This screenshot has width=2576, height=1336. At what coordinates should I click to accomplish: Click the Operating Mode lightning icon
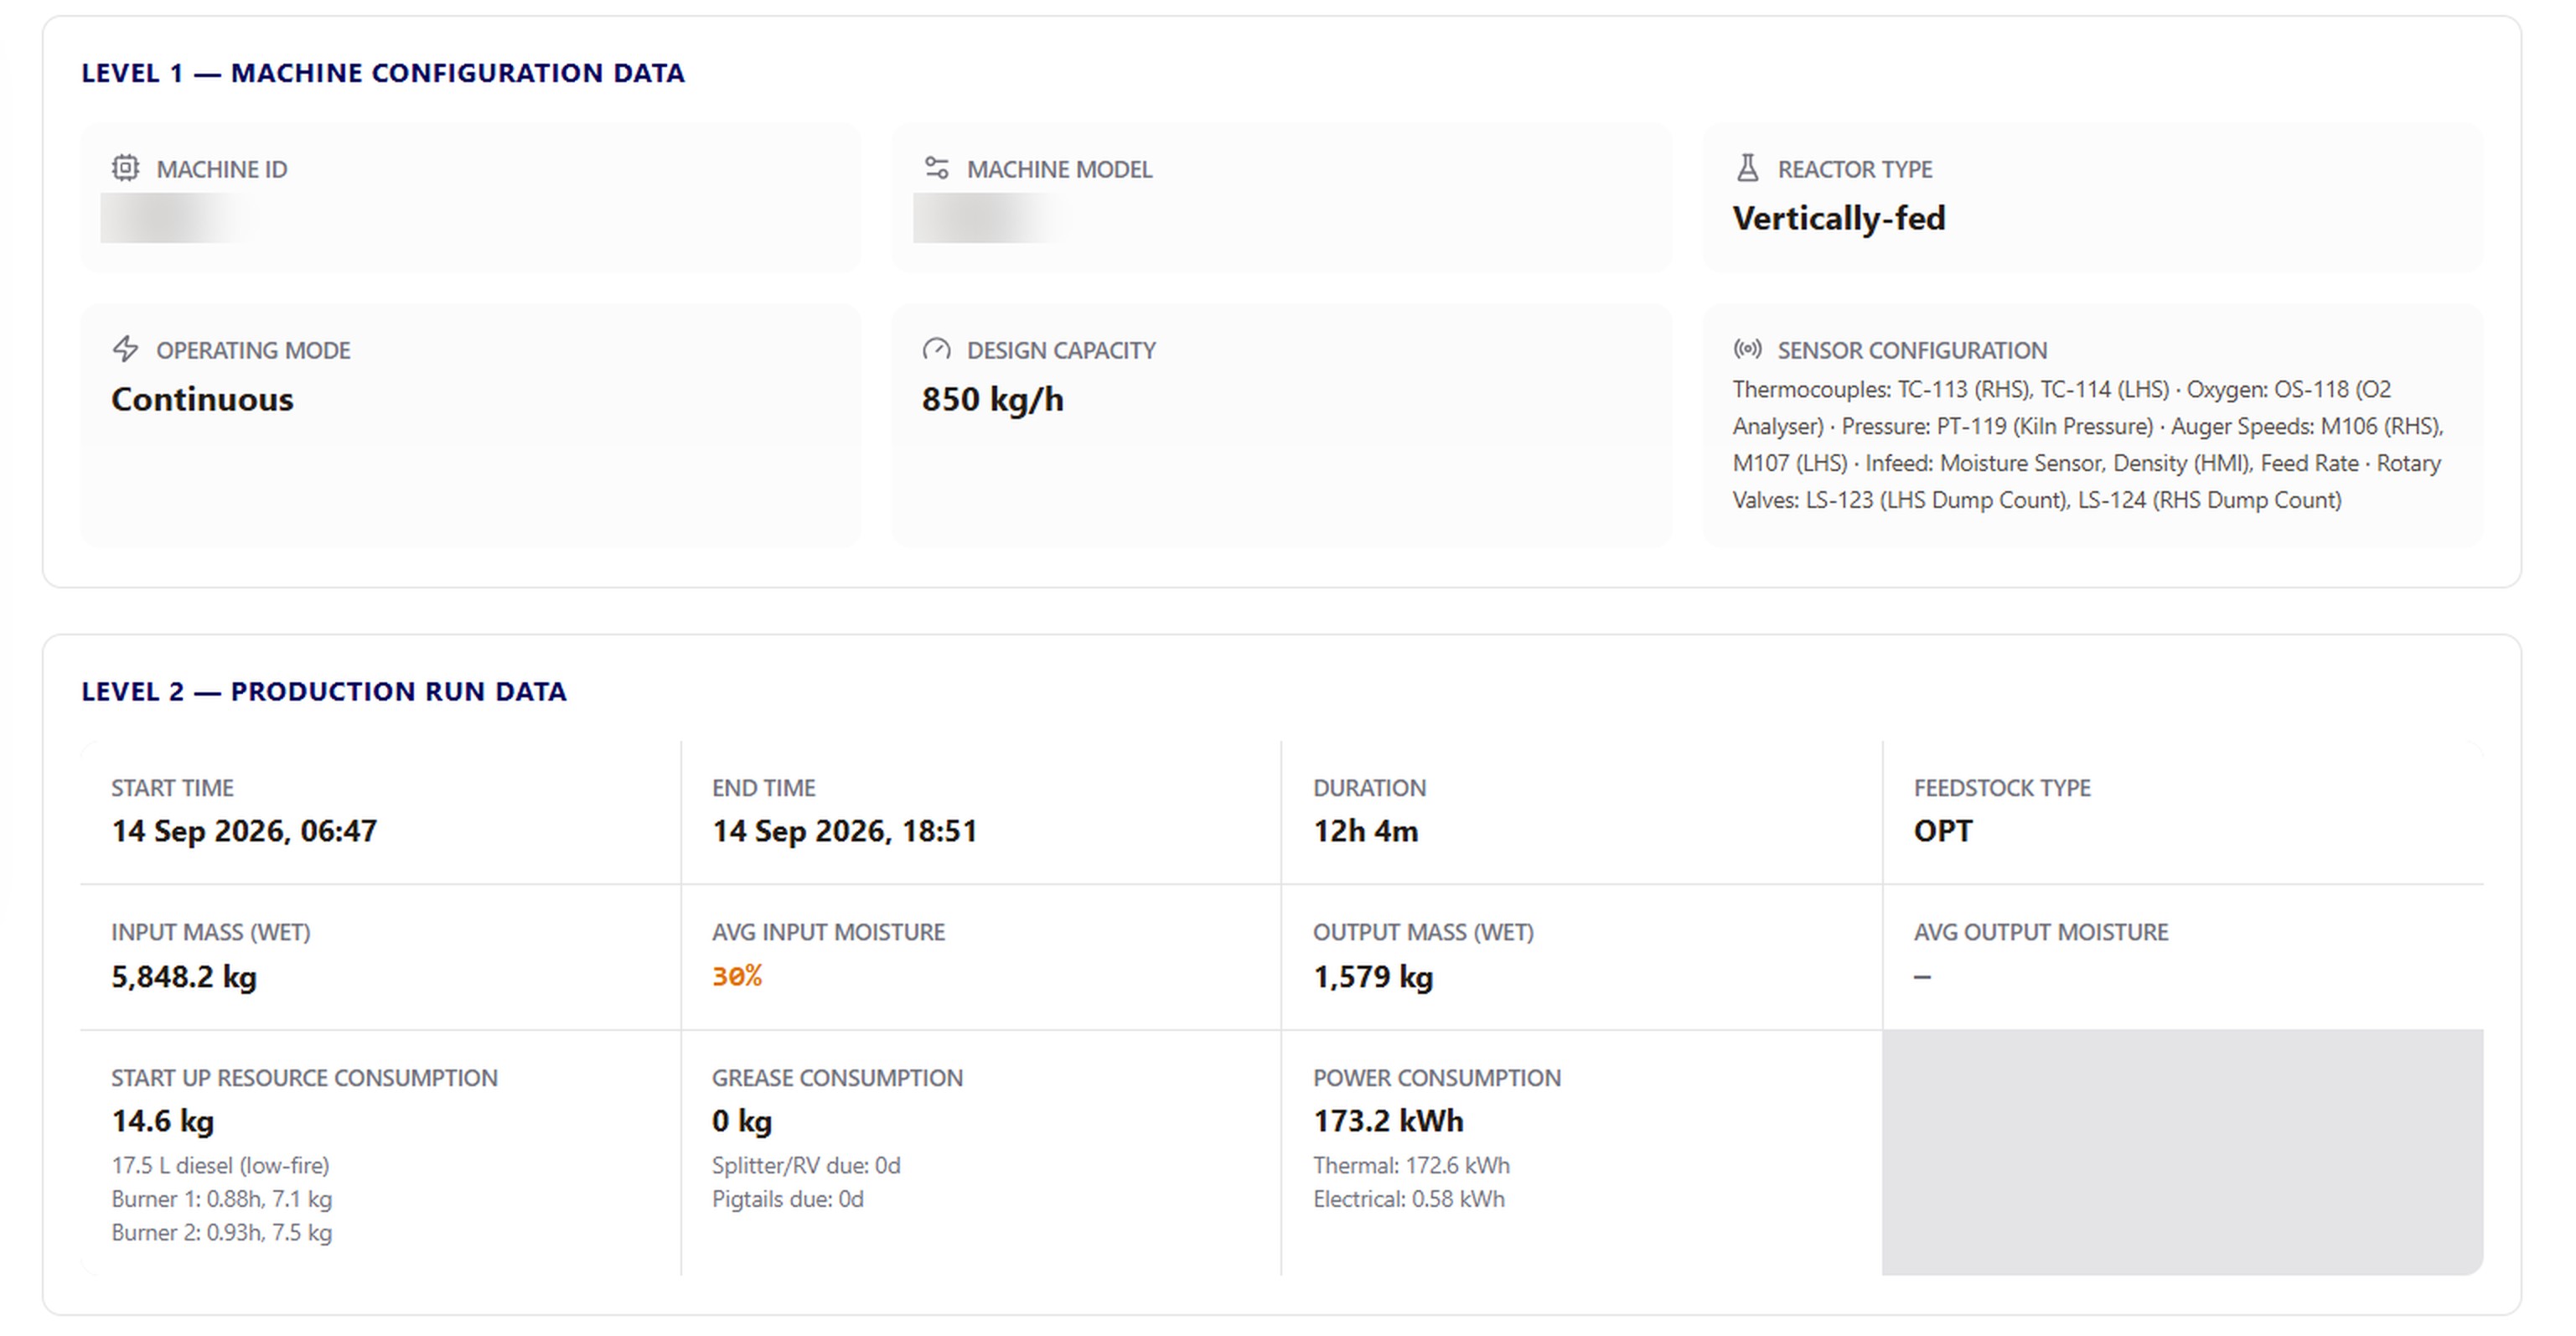[x=125, y=349]
